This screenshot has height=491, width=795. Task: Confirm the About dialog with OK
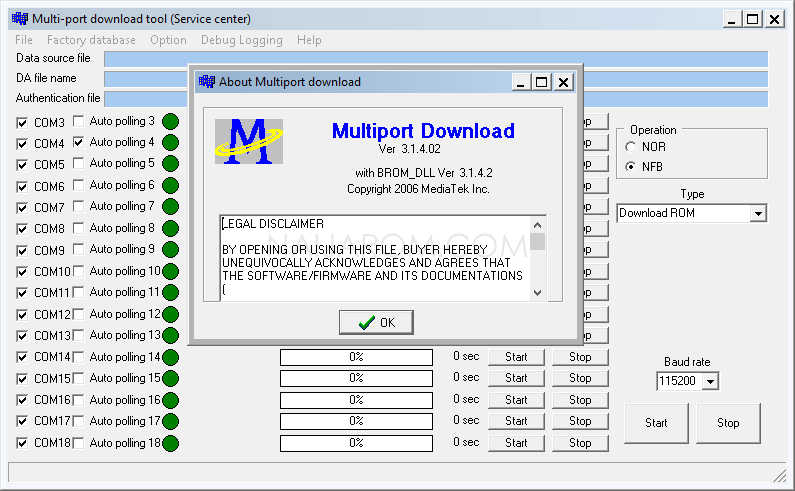click(x=376, y=323)
